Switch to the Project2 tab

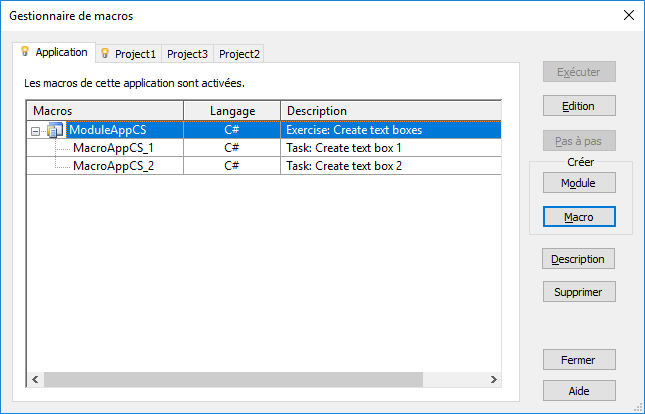pyautogui.click(x=239, y=54)
